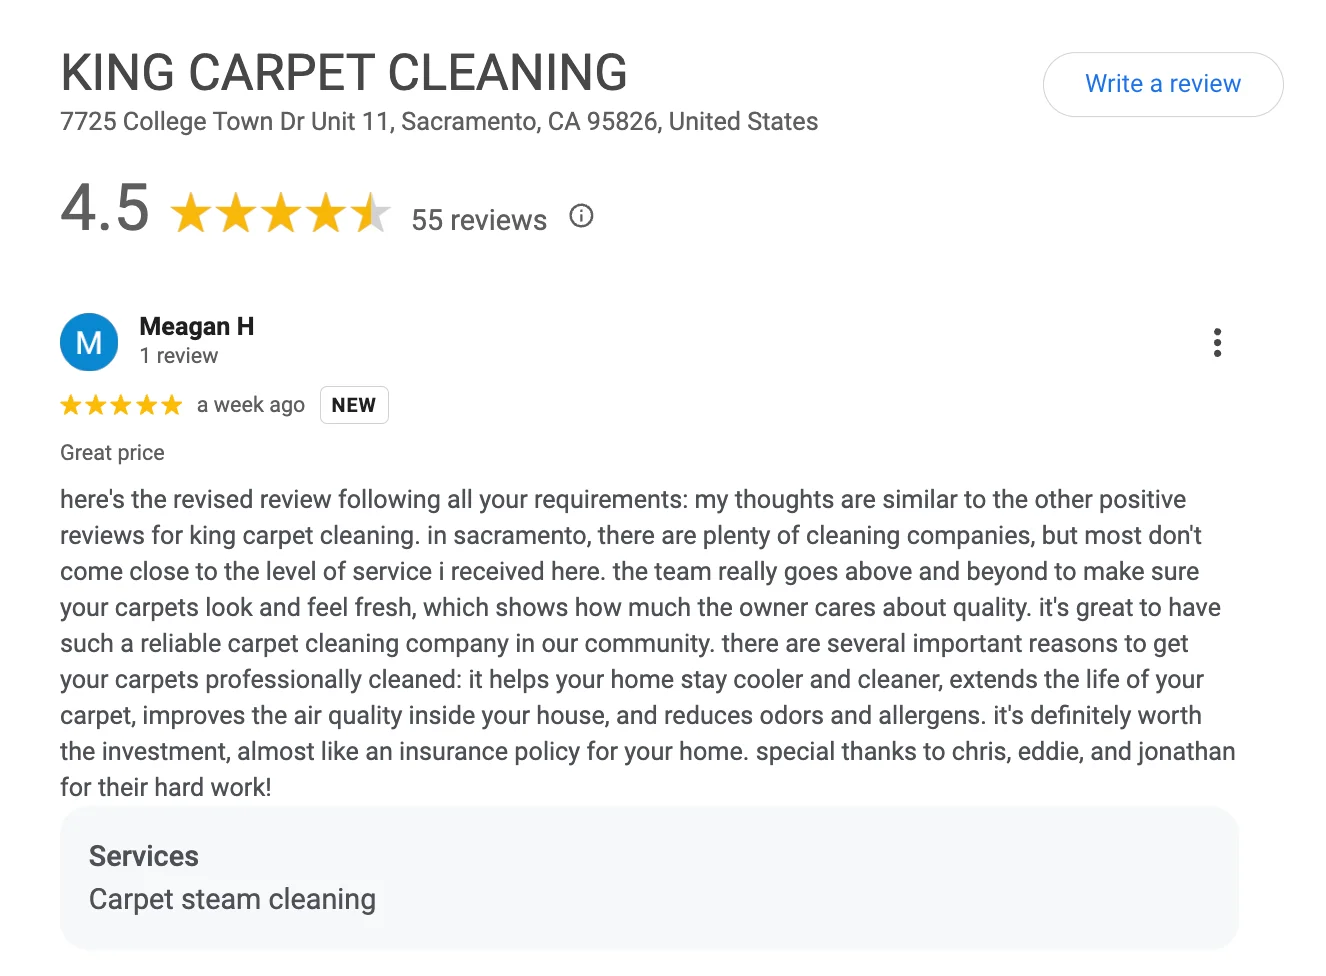The width and height of the screenshot is (1326, 976).
Task: Click the 'a week ago' timestamp
Action: [x=251, y=405]
